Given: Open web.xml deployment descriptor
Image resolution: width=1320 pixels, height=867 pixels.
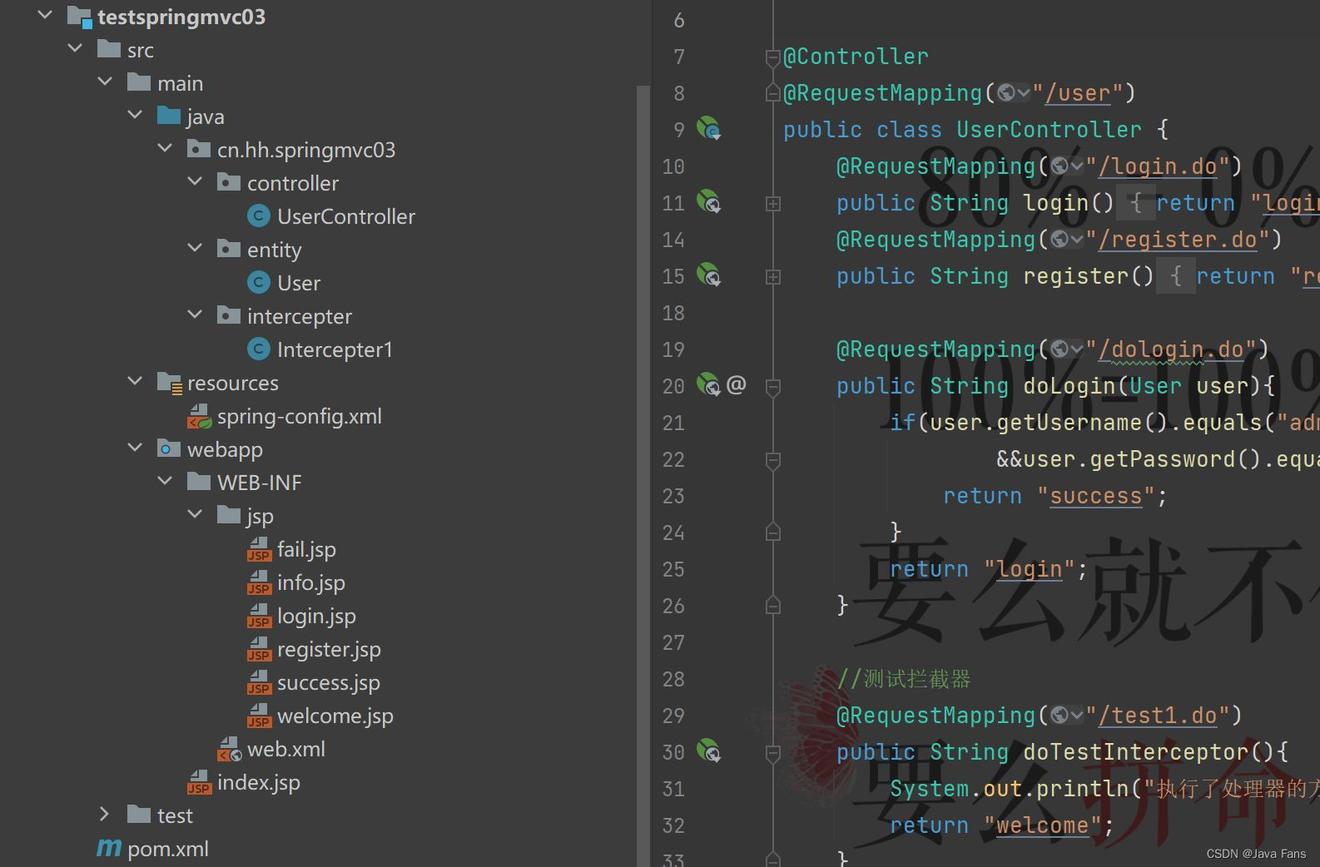Looking at the screenshot, I should pyautogui.click(x=285, y=749).
